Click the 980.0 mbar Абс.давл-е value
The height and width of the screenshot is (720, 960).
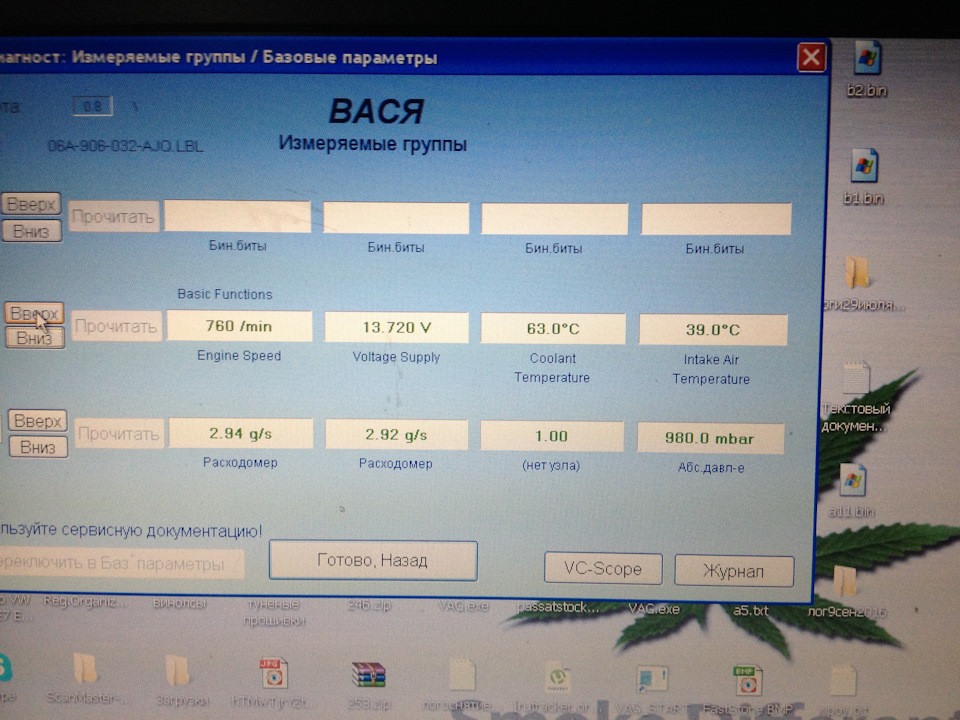711,438
